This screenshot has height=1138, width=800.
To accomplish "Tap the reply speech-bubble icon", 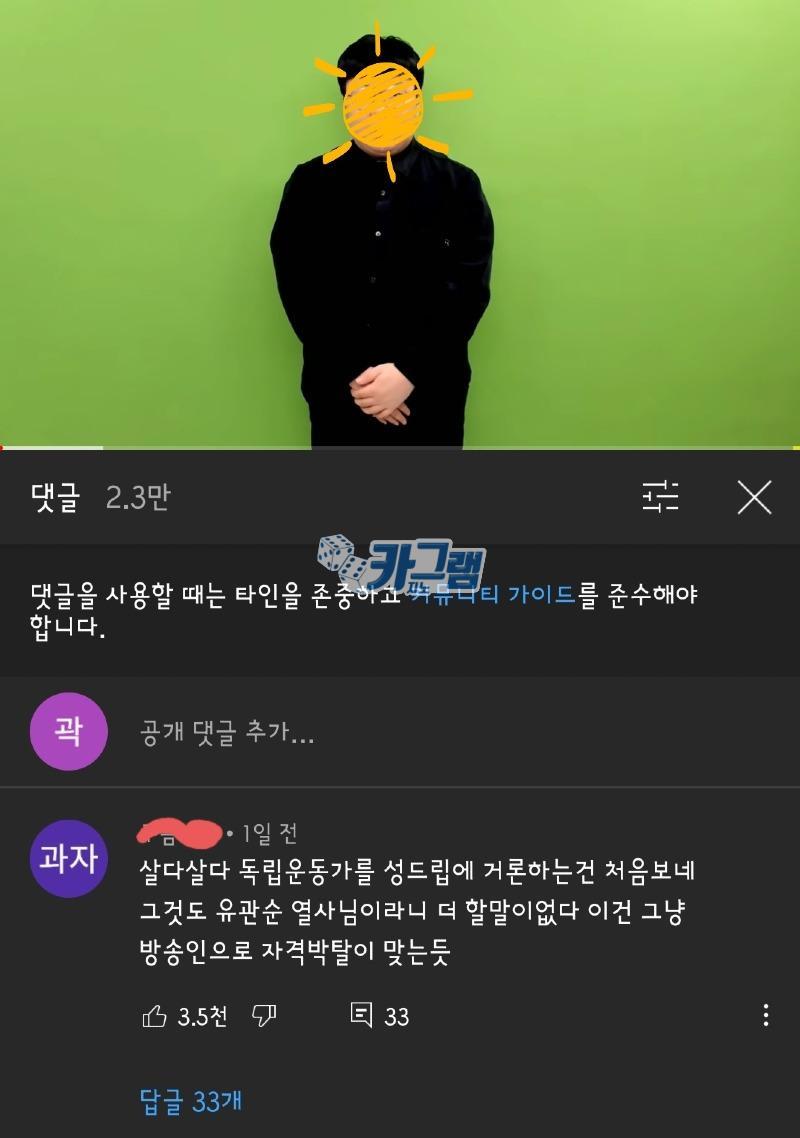I will coord(361,1015).
